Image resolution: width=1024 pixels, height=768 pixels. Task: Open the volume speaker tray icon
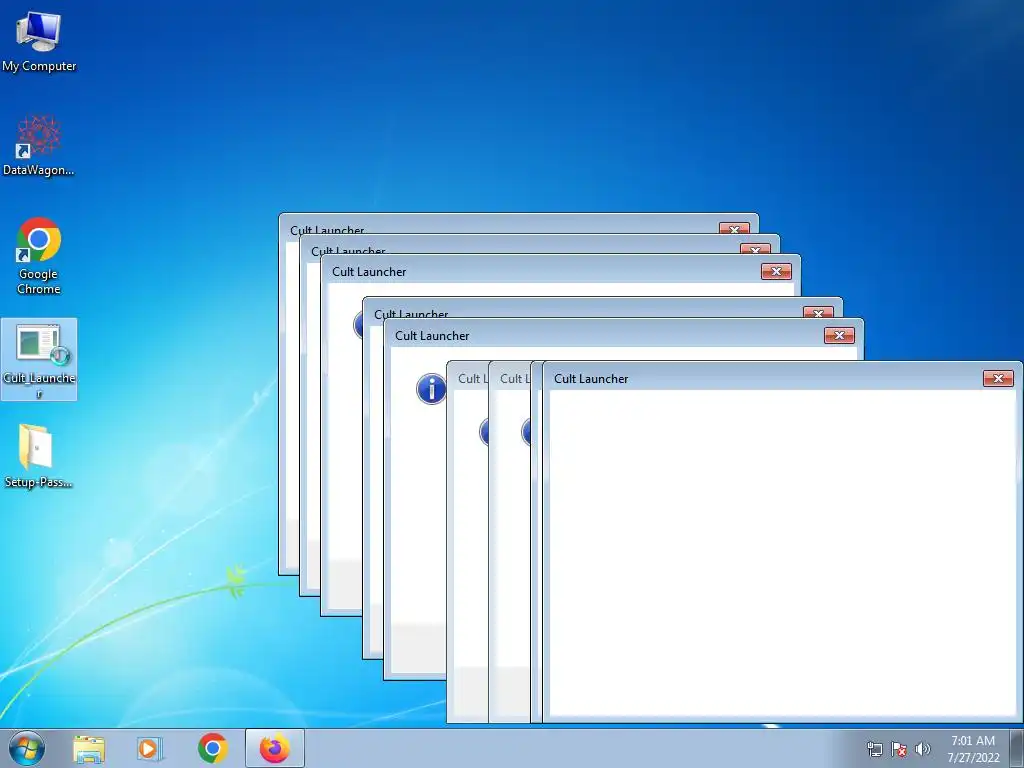(x=922, y=749)
